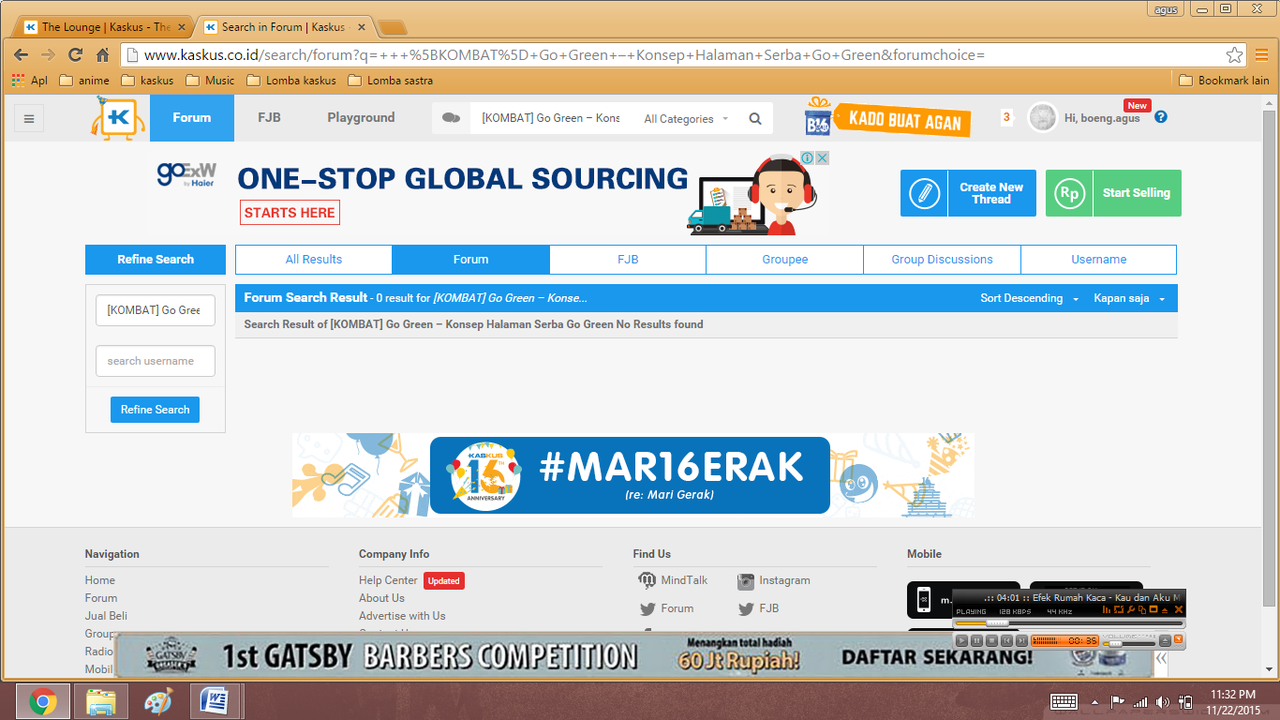This screenshot has width=1280, height=720.
Task: Select the Forum results tab
Action: 471,259
